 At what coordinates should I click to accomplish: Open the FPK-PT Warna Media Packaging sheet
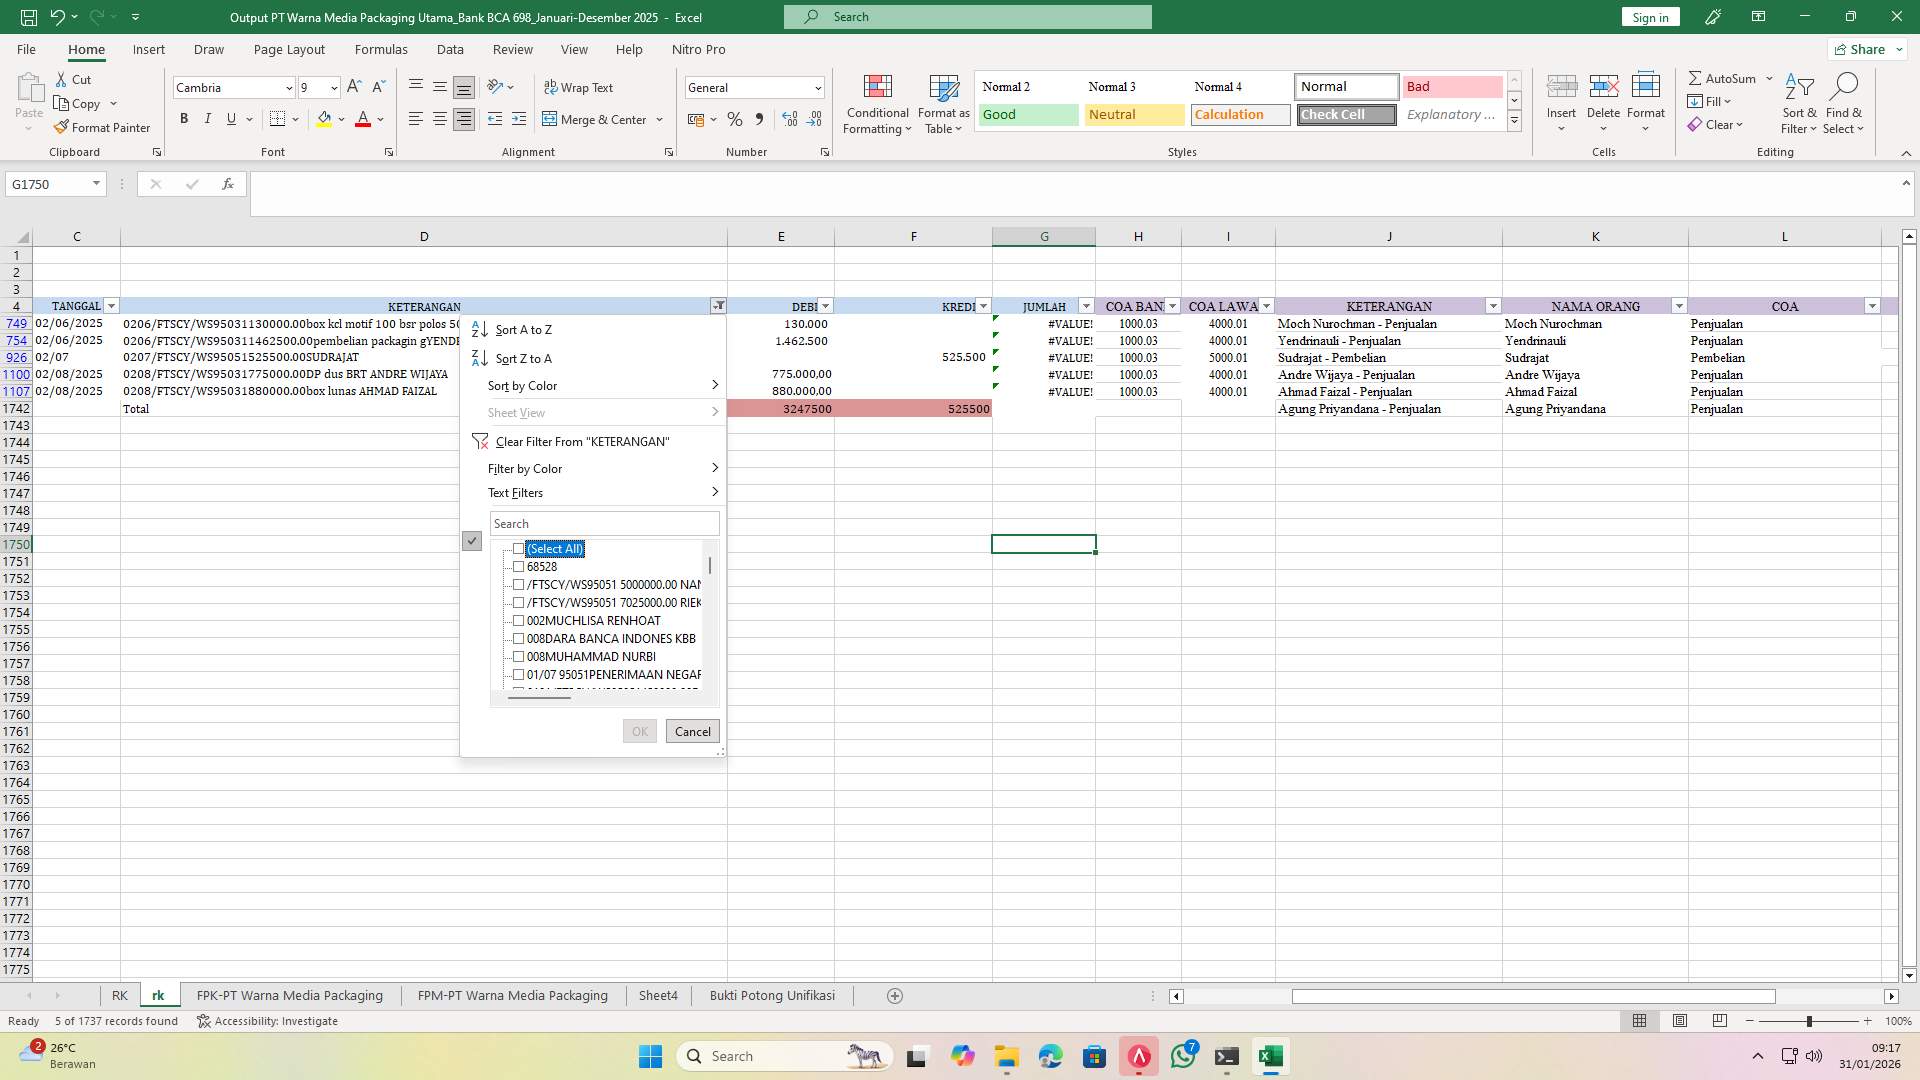pyautogui.click(x=289, y=995)
